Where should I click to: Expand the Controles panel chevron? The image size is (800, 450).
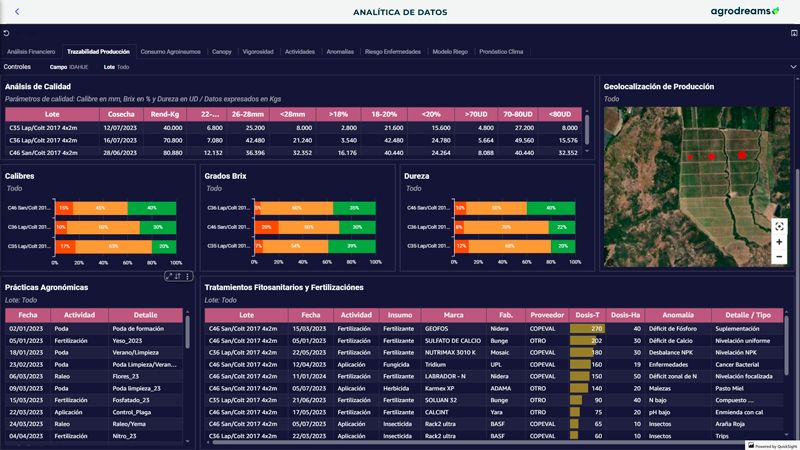click(x=791, y=66)
